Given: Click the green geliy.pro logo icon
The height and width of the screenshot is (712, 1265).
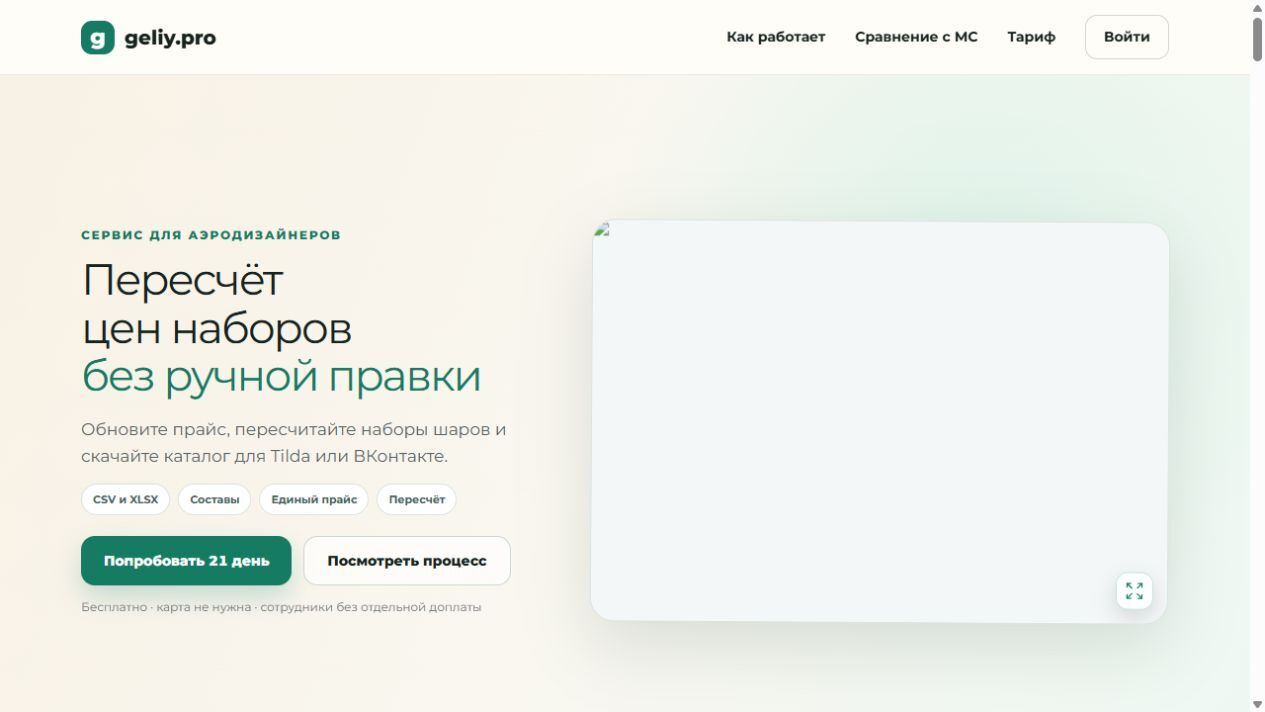Looking at the screenshot, I should coord(98,38).
